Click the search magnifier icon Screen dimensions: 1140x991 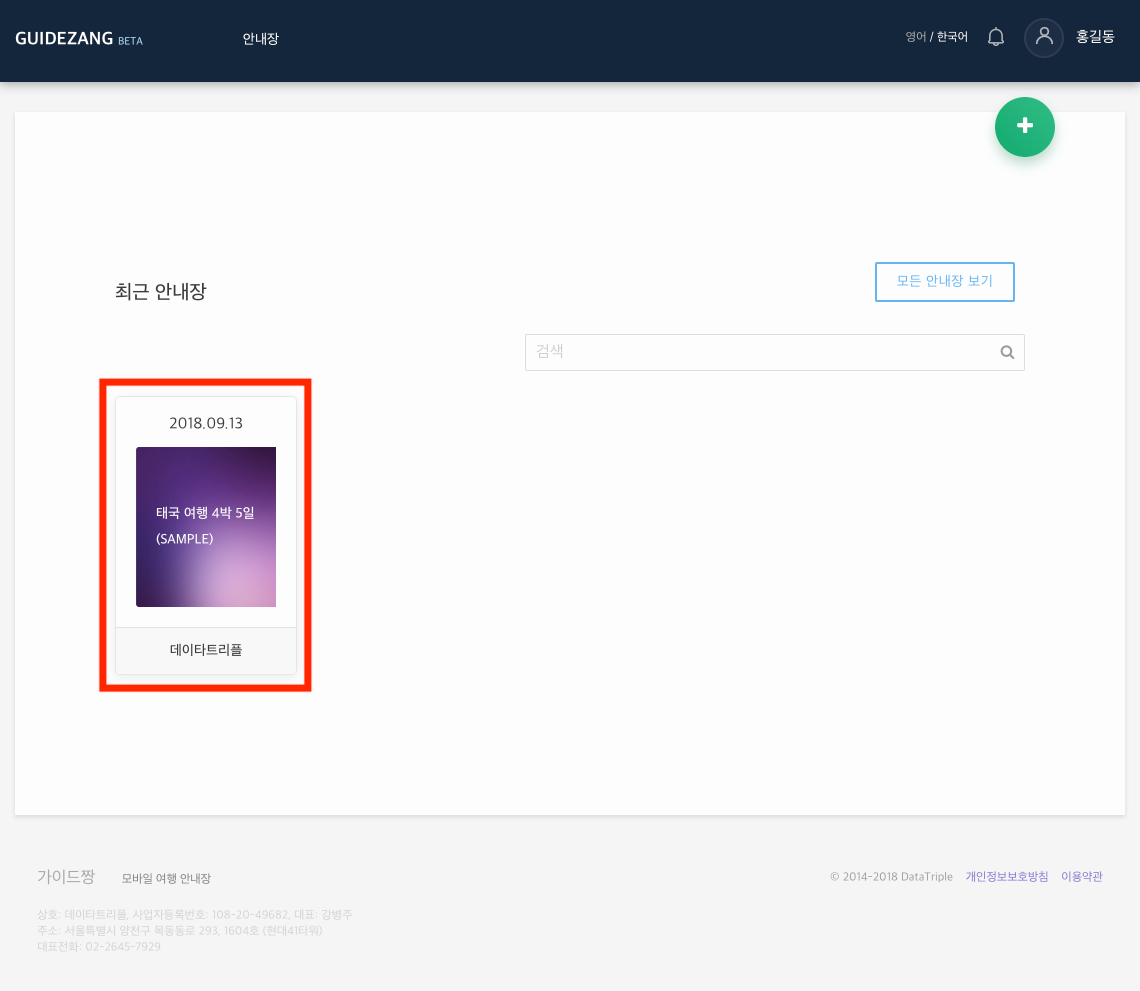(x=1007, y=353)
